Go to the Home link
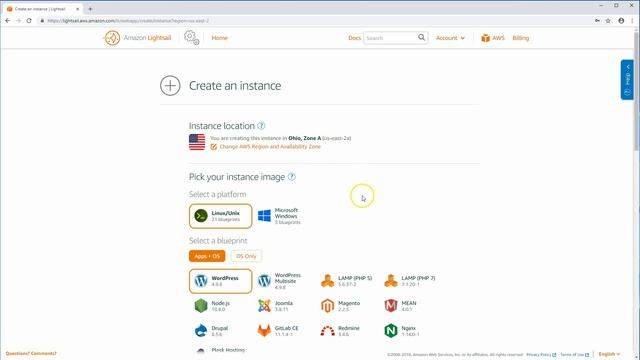Image resolution: width=640 pixels, height=360 pixels. pyautogui.click(x=219, y=38)
